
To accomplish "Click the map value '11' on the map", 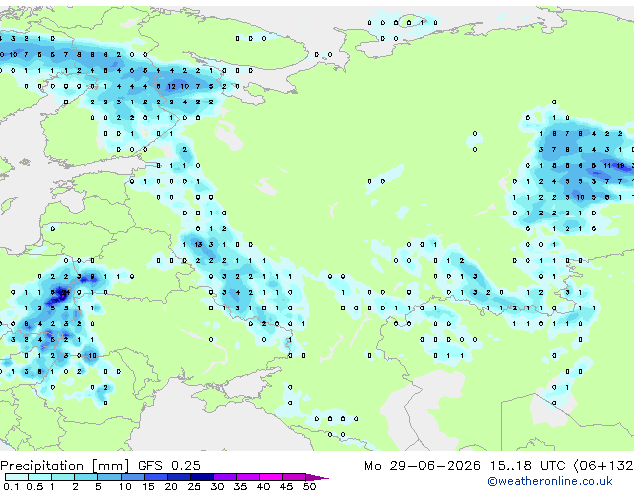I will click(607, 165).
